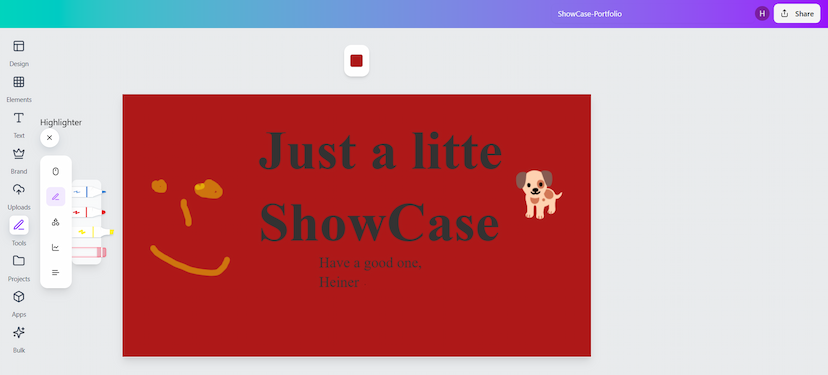
Task: Open the Apps panel
Action: coord(19,304)
